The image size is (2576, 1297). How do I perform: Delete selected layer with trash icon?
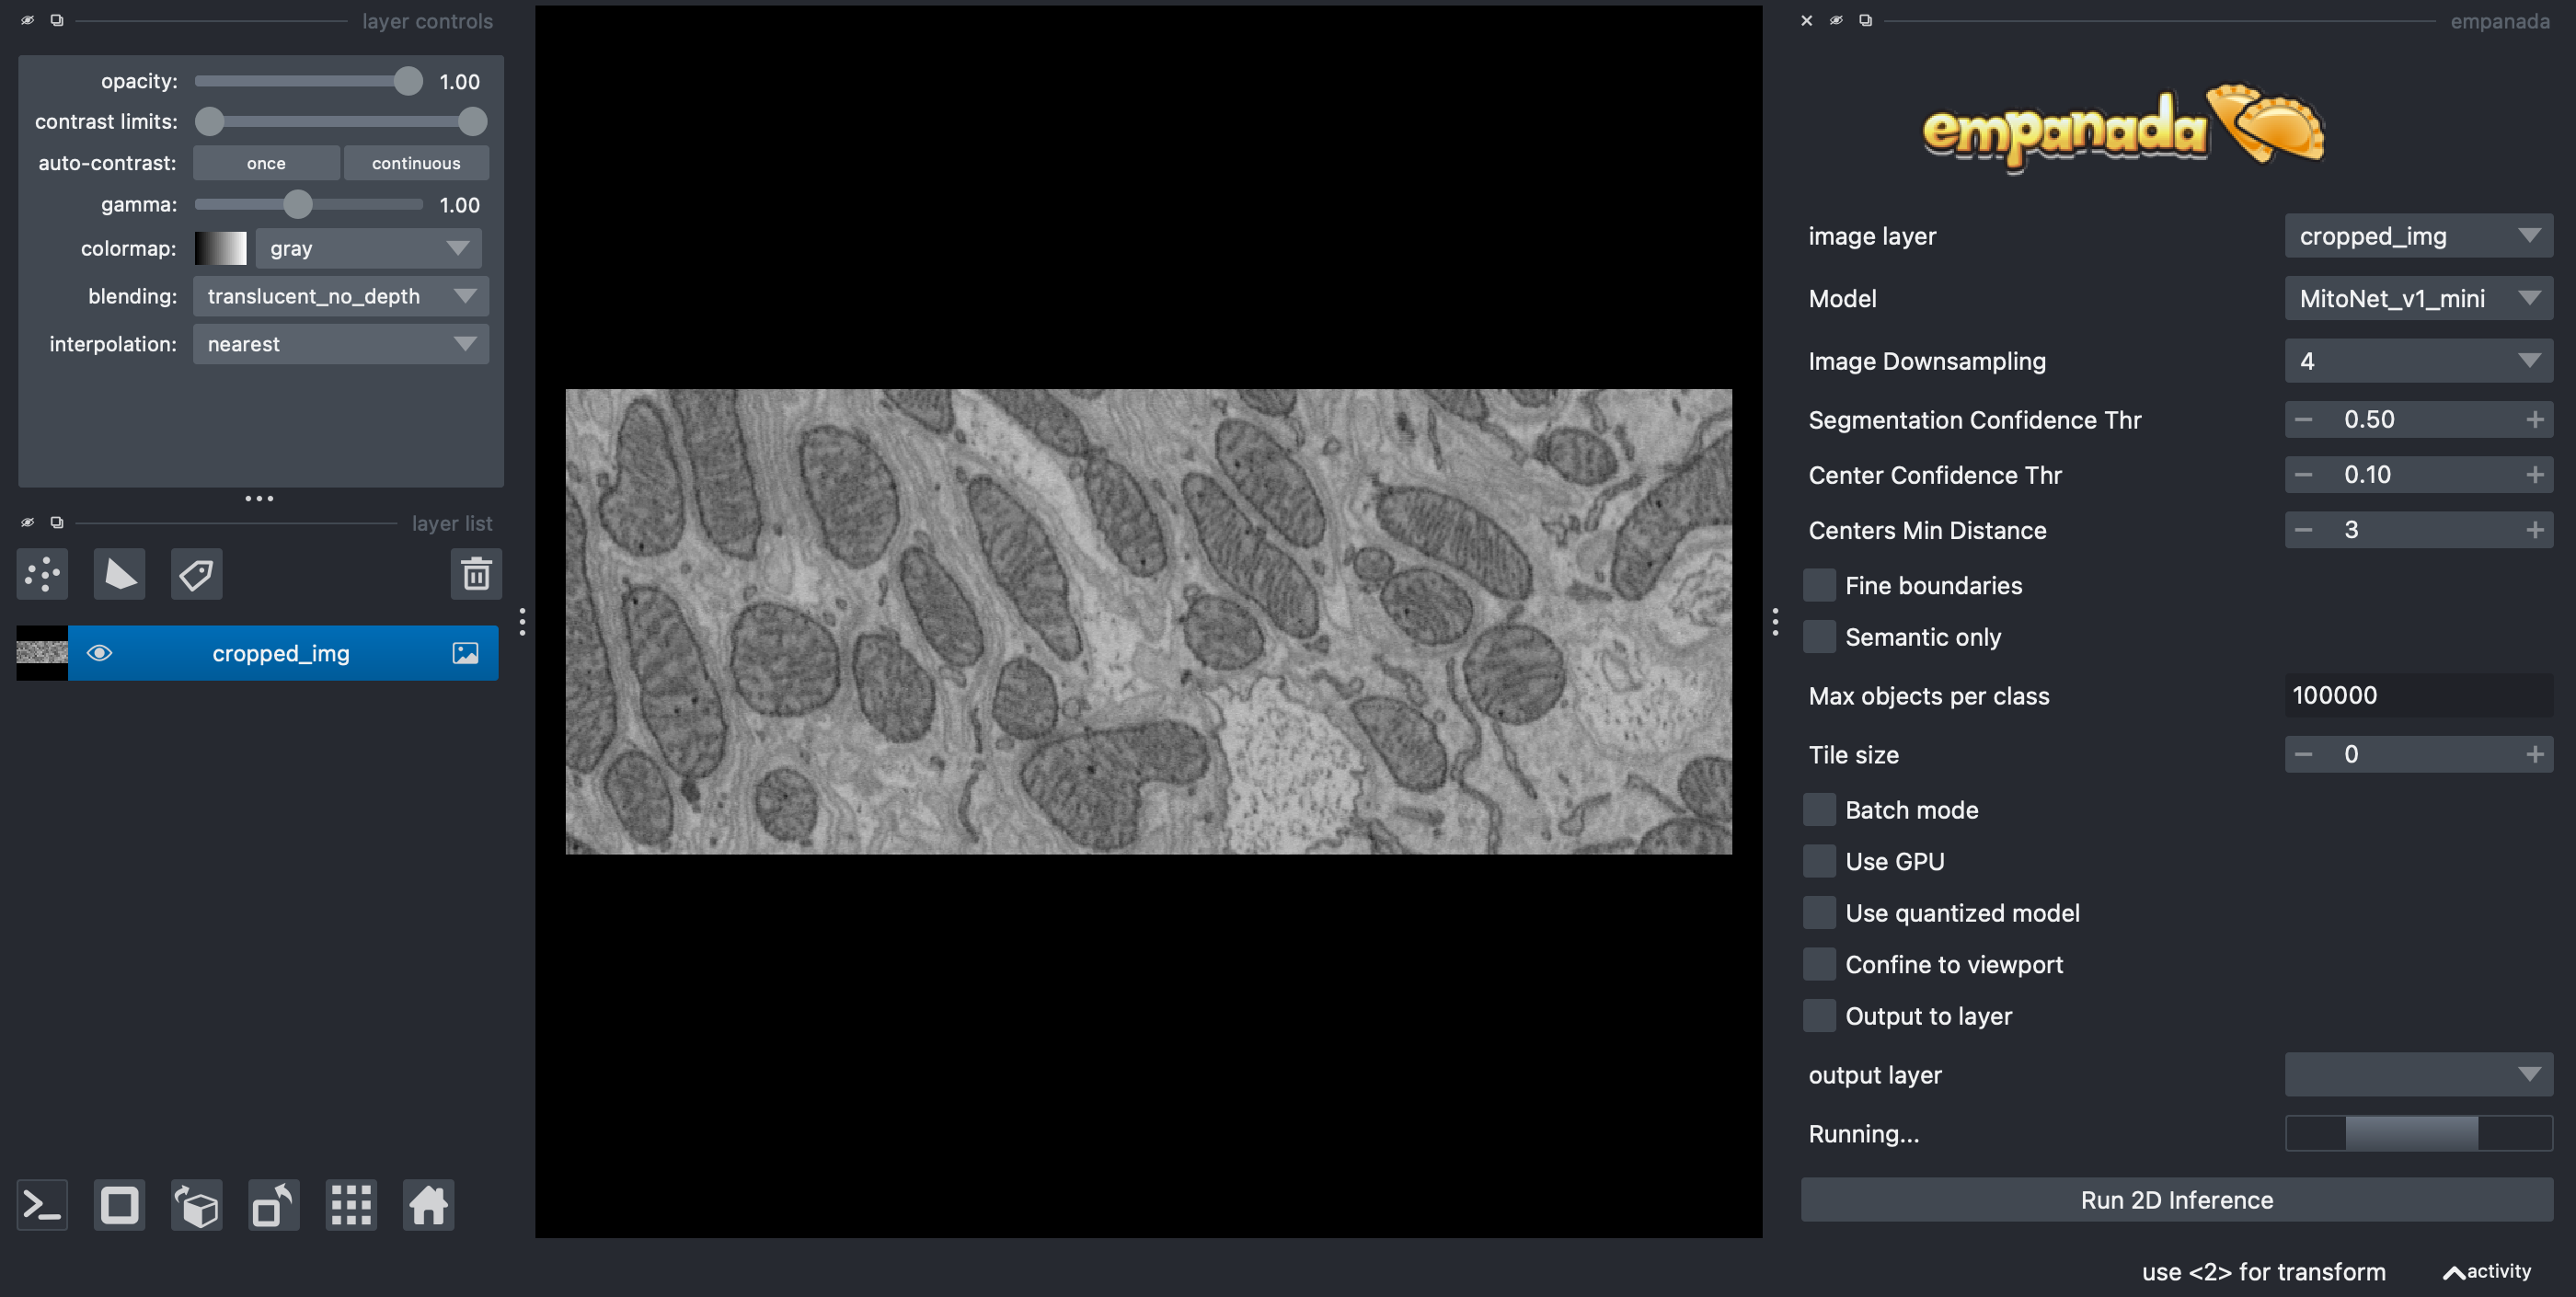tap(476, 574)
